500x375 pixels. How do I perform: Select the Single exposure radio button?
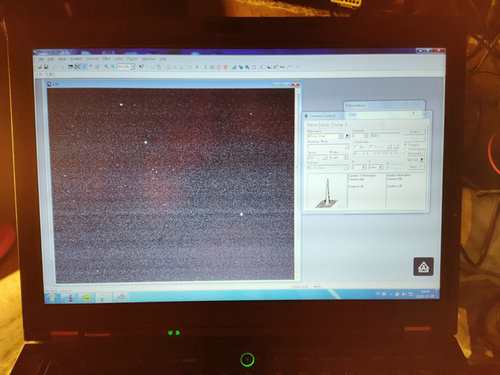point(405,145)
